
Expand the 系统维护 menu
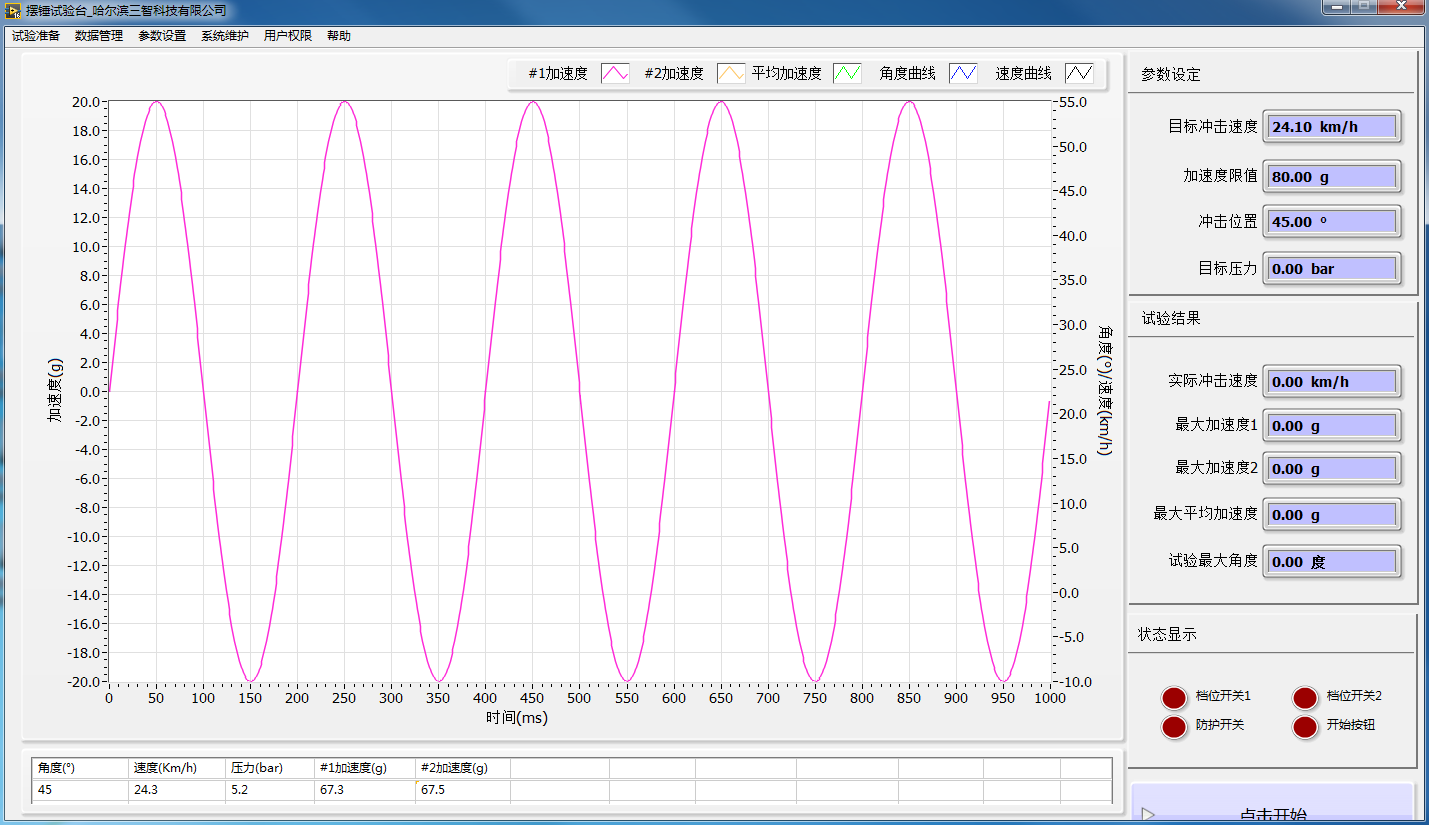(x=225, y=36)
